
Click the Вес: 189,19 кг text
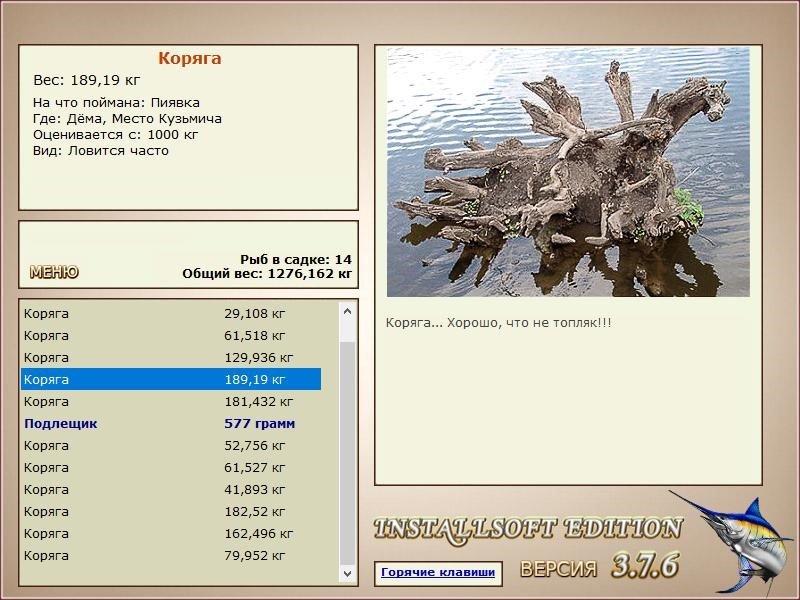click(86, 80)
